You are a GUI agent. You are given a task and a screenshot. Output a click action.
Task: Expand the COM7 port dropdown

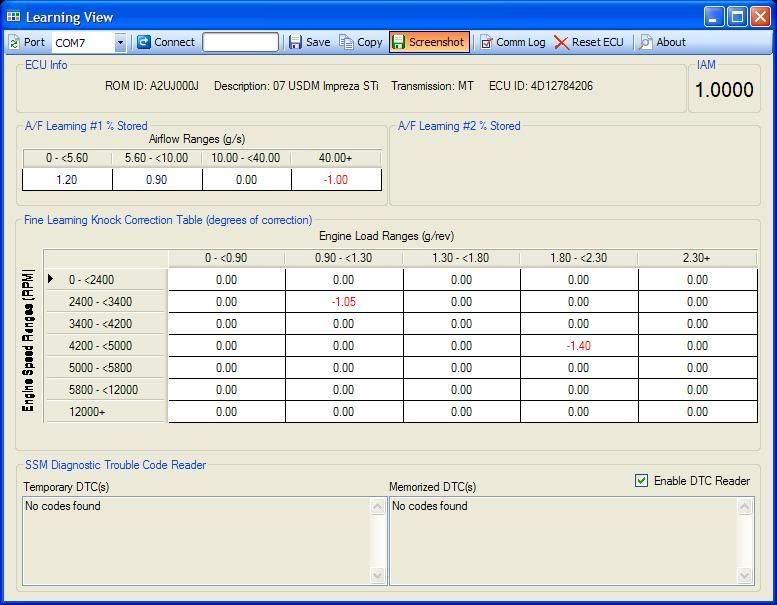point(120,43)
